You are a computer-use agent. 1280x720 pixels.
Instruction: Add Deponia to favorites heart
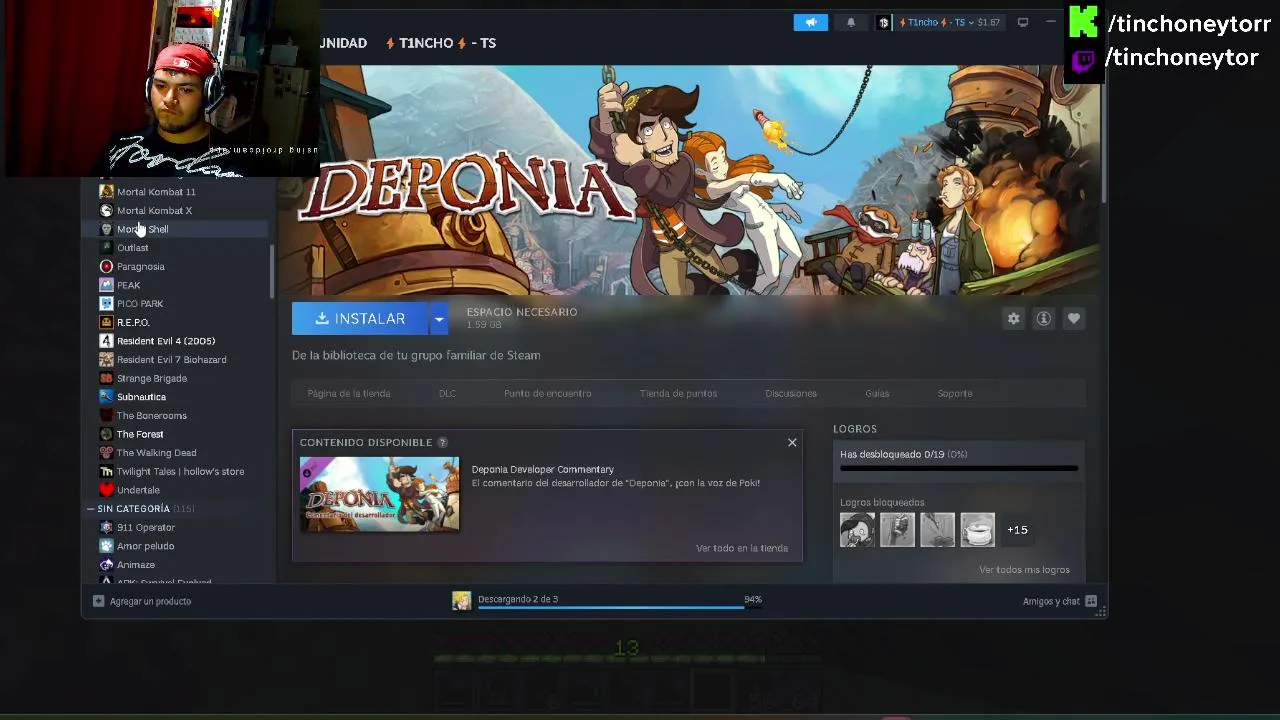1073,318
